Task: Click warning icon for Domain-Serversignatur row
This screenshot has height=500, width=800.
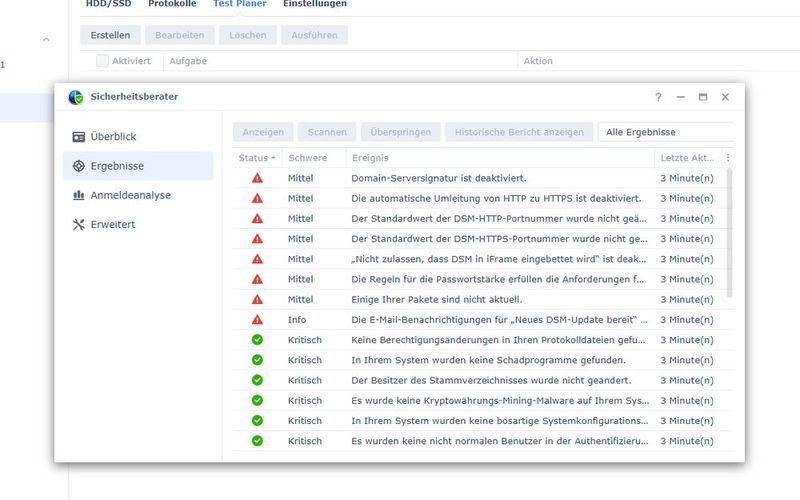Action: pos(257,178)
